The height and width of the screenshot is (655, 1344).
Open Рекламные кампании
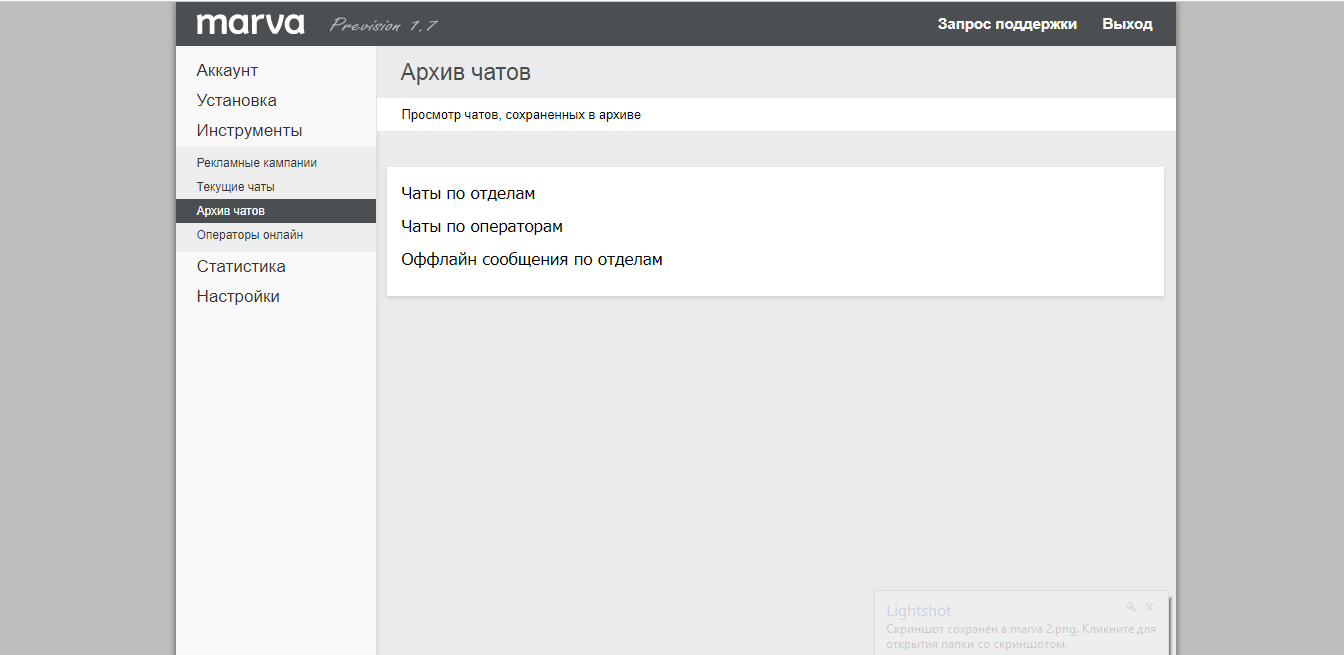tap(257, 162)
